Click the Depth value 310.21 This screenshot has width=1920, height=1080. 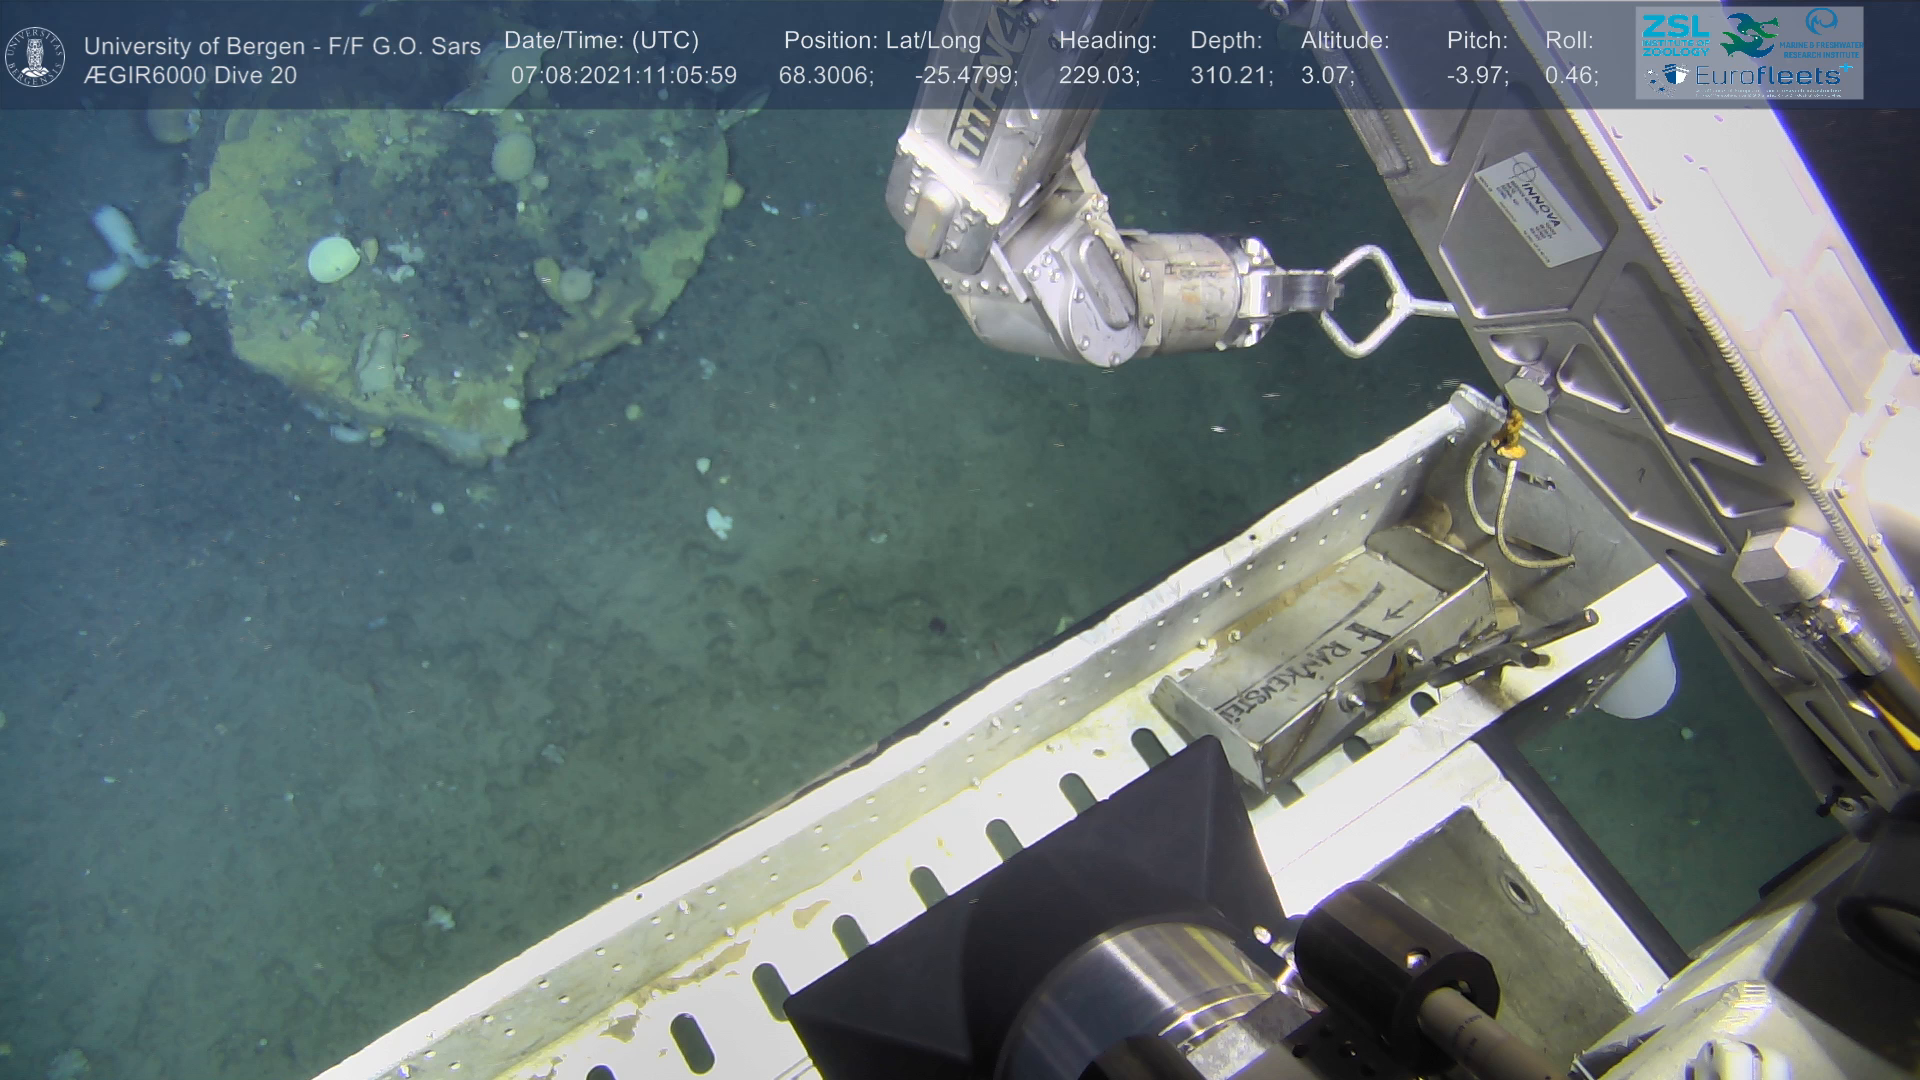tap(1231, 76)
